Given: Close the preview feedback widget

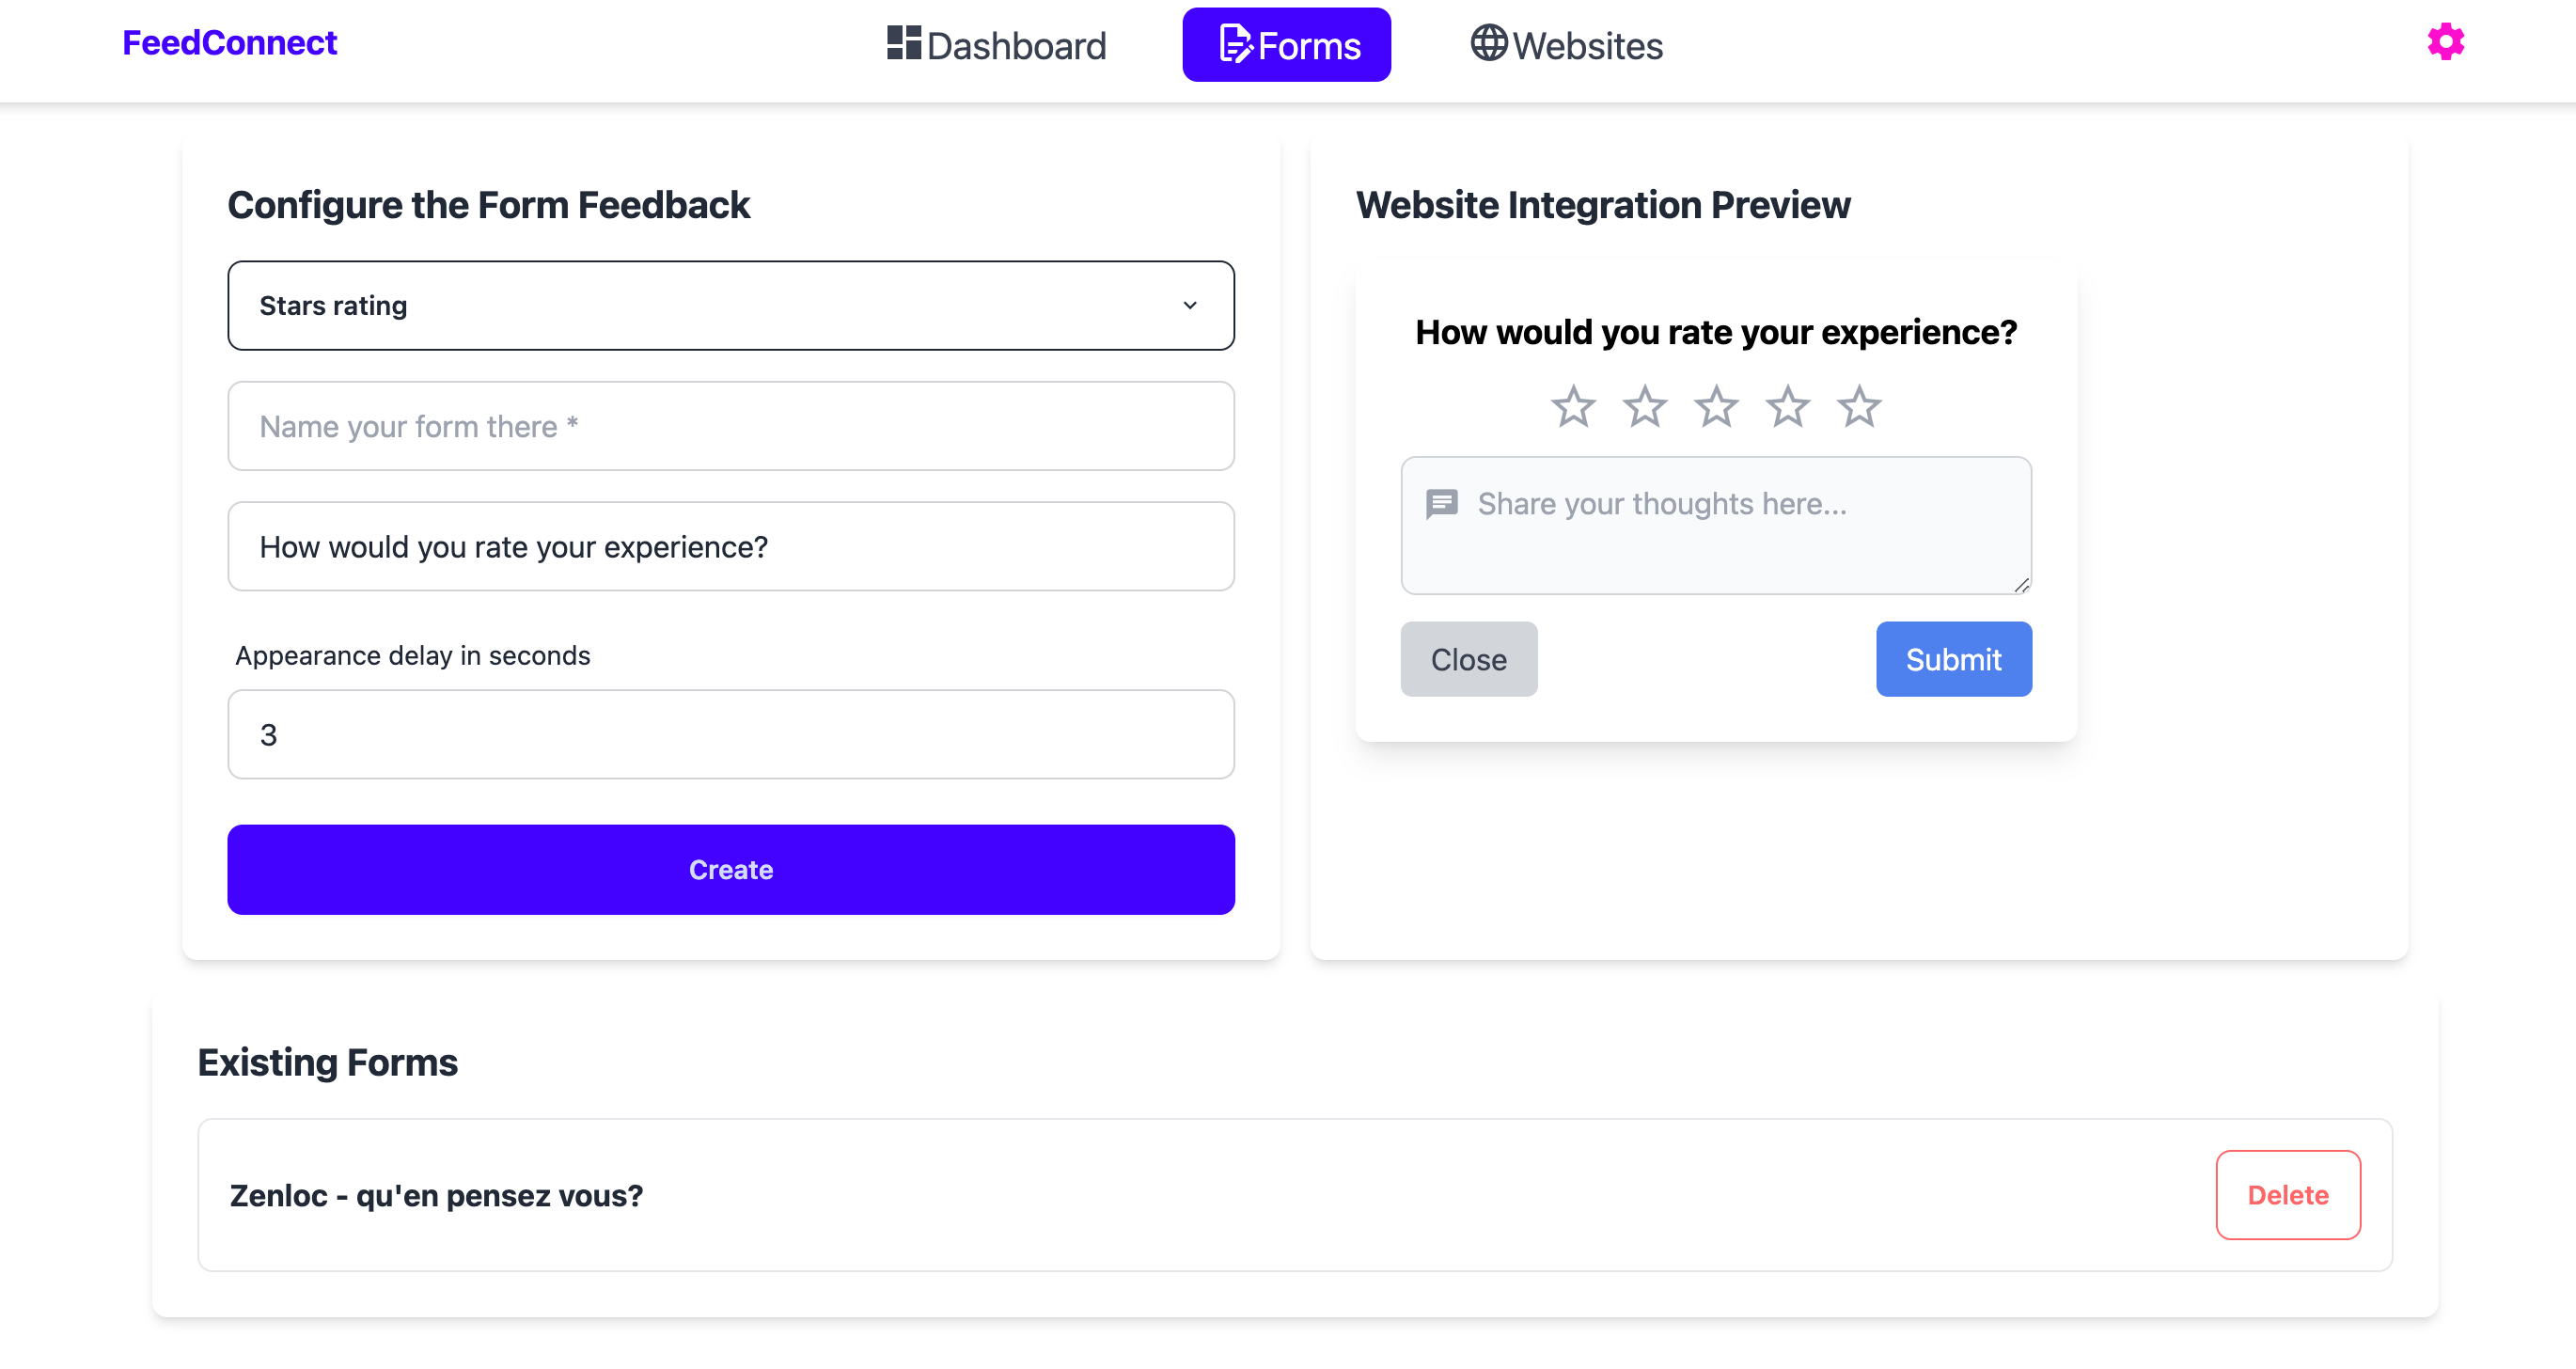Looking at the screenshot, I should (x=1468, y=660).
